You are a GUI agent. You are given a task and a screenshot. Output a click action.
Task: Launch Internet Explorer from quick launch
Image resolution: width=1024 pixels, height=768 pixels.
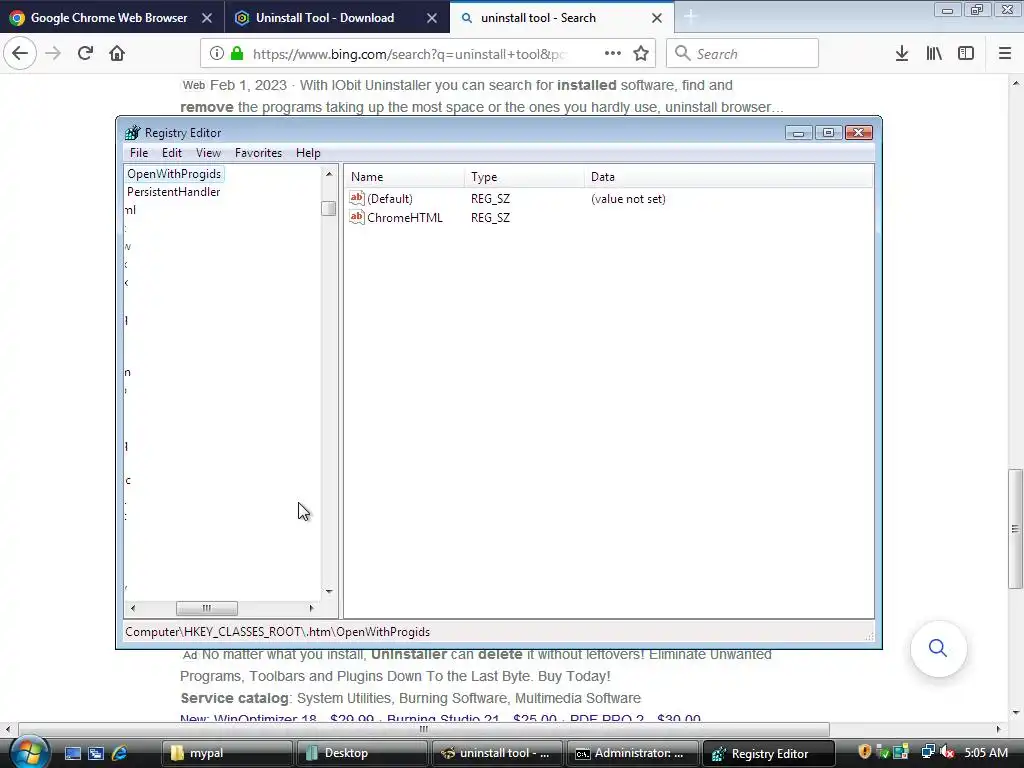(x=119, y=753)
